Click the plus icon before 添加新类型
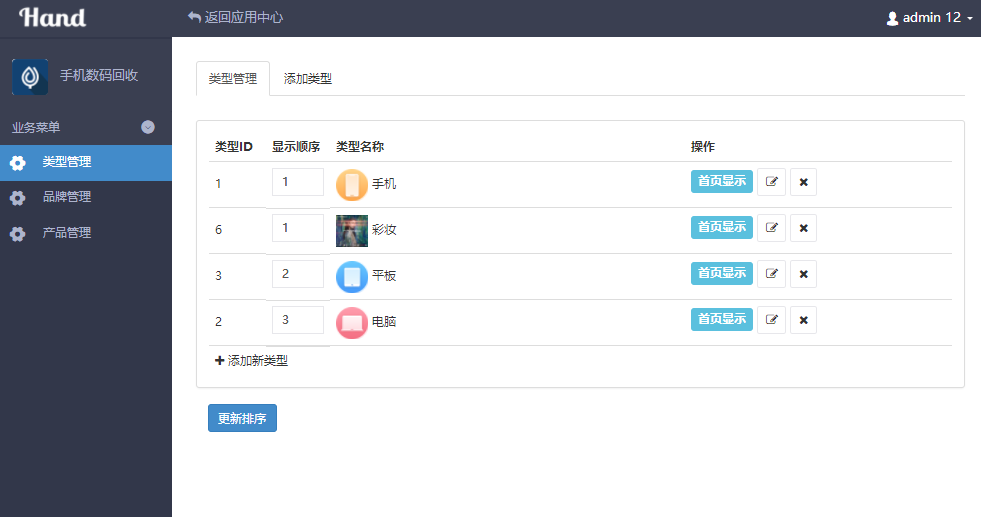This screenshot has height=517, width=981. pos(219,361)
